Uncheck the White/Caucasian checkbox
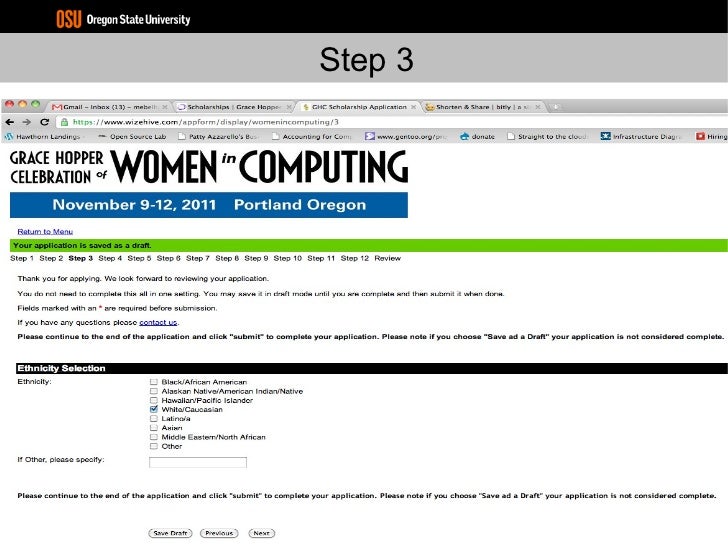The image size is (728, 546). [154, 409]
